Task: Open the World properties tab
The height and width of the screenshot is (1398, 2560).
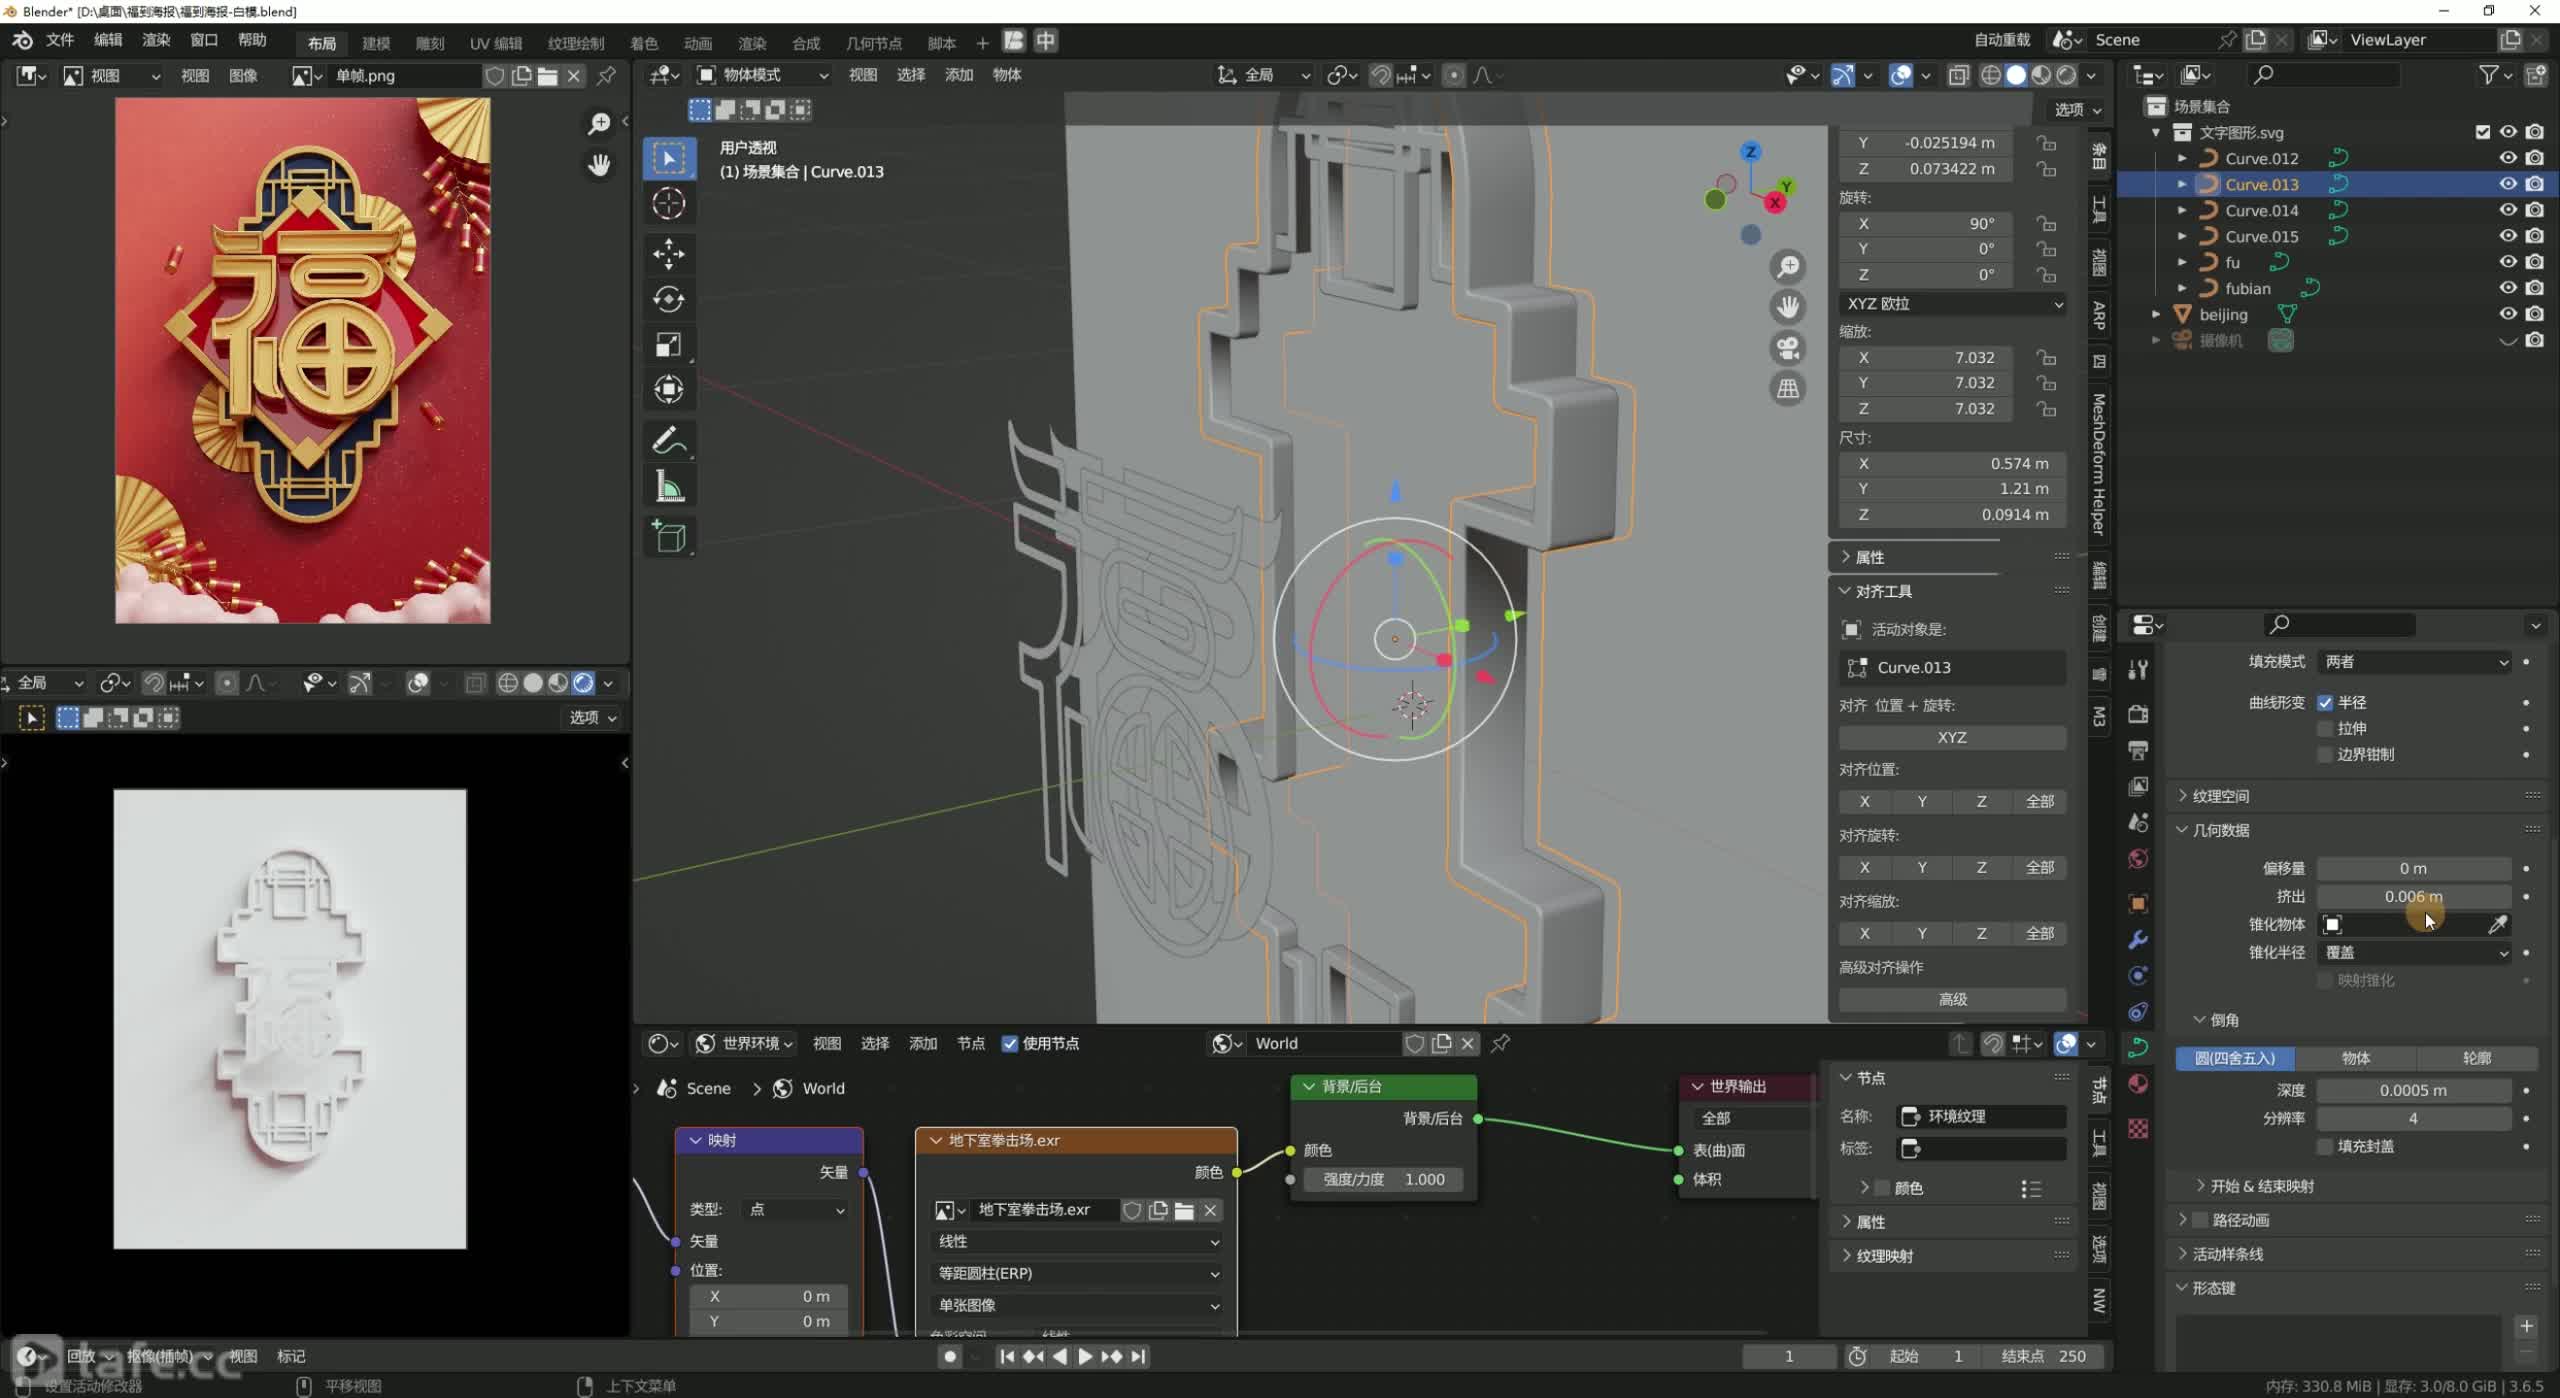Action: tap(2138, 859)
